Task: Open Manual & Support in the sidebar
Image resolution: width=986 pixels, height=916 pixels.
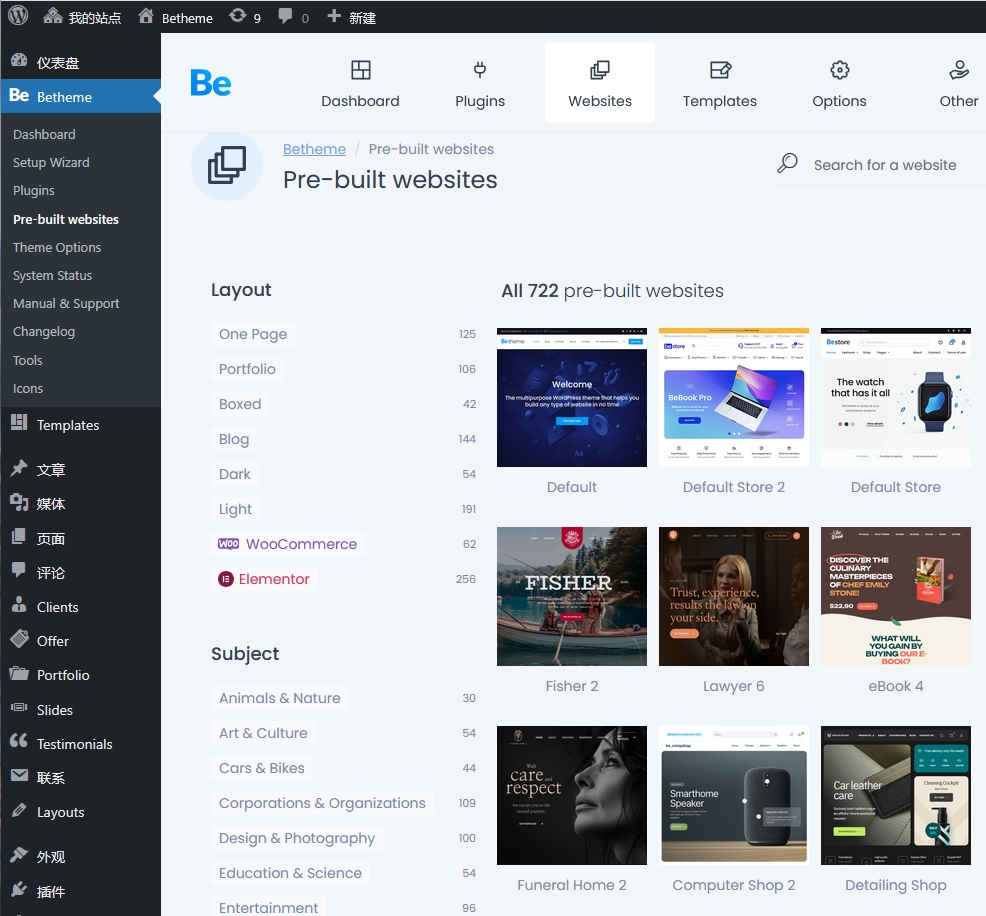Action: coord(66,303)
